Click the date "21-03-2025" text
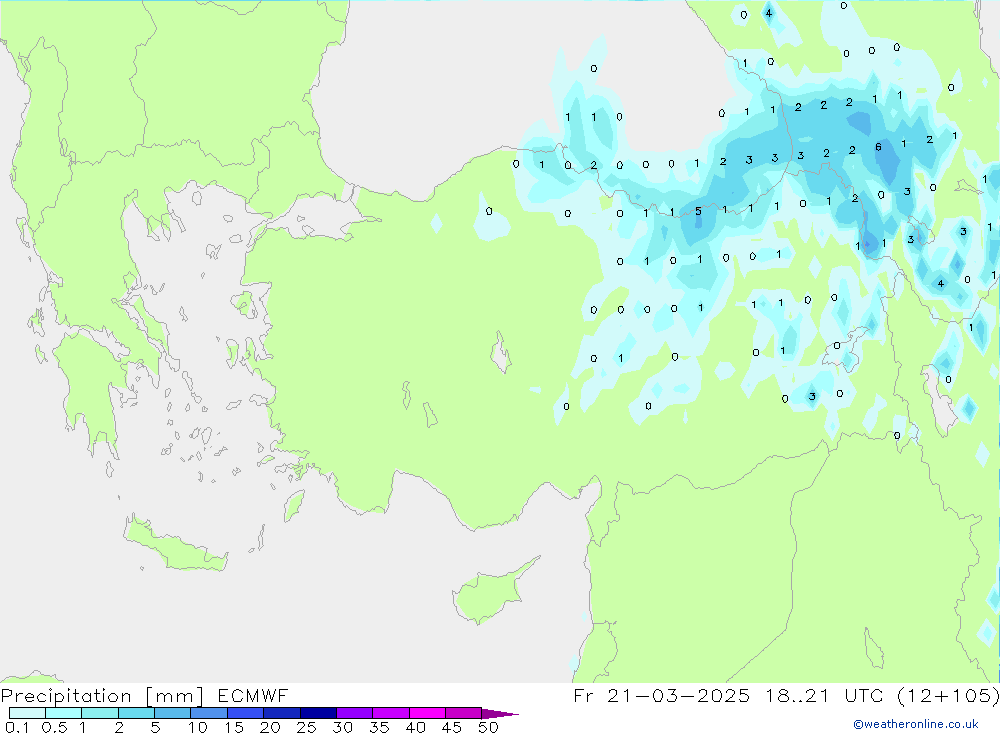This screenshot has width=1000, height=733. (x=678, y=695)
